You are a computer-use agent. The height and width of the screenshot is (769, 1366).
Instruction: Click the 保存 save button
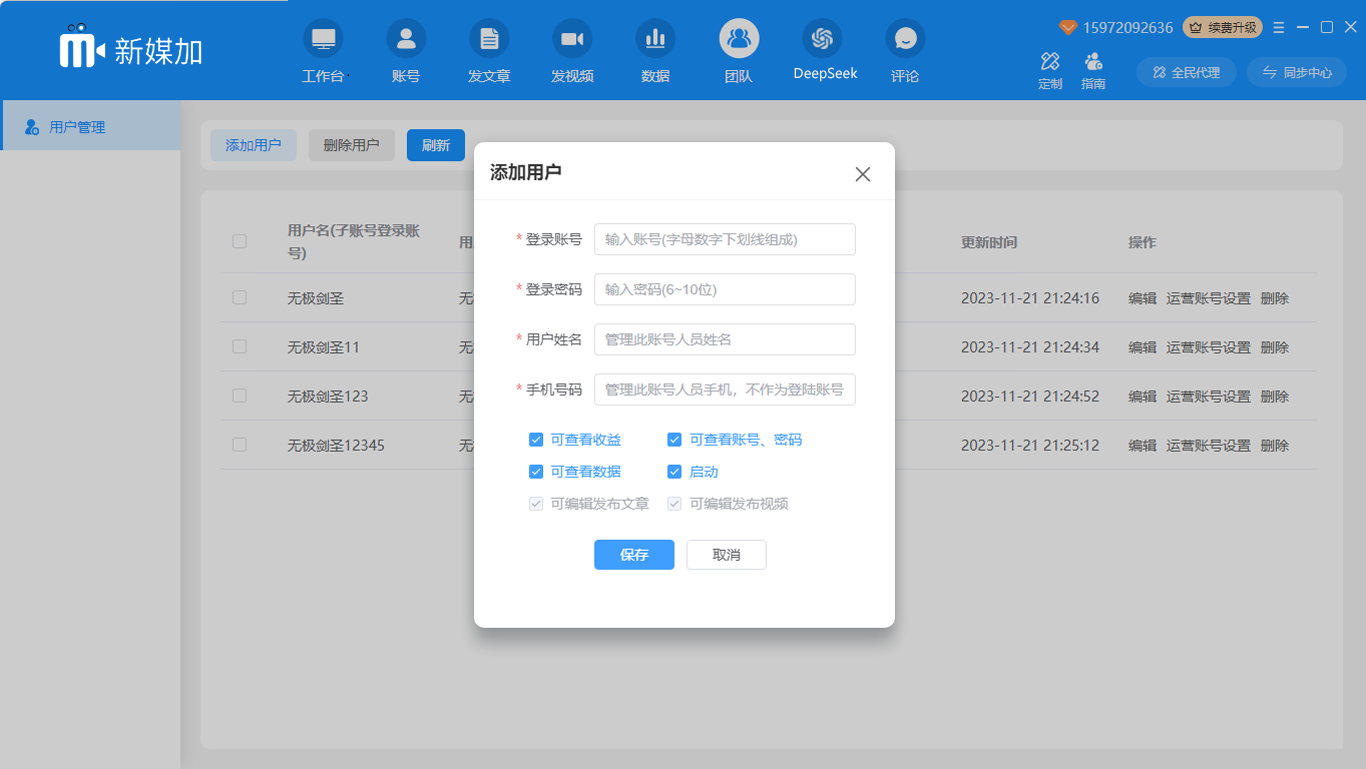click(634, 555)
